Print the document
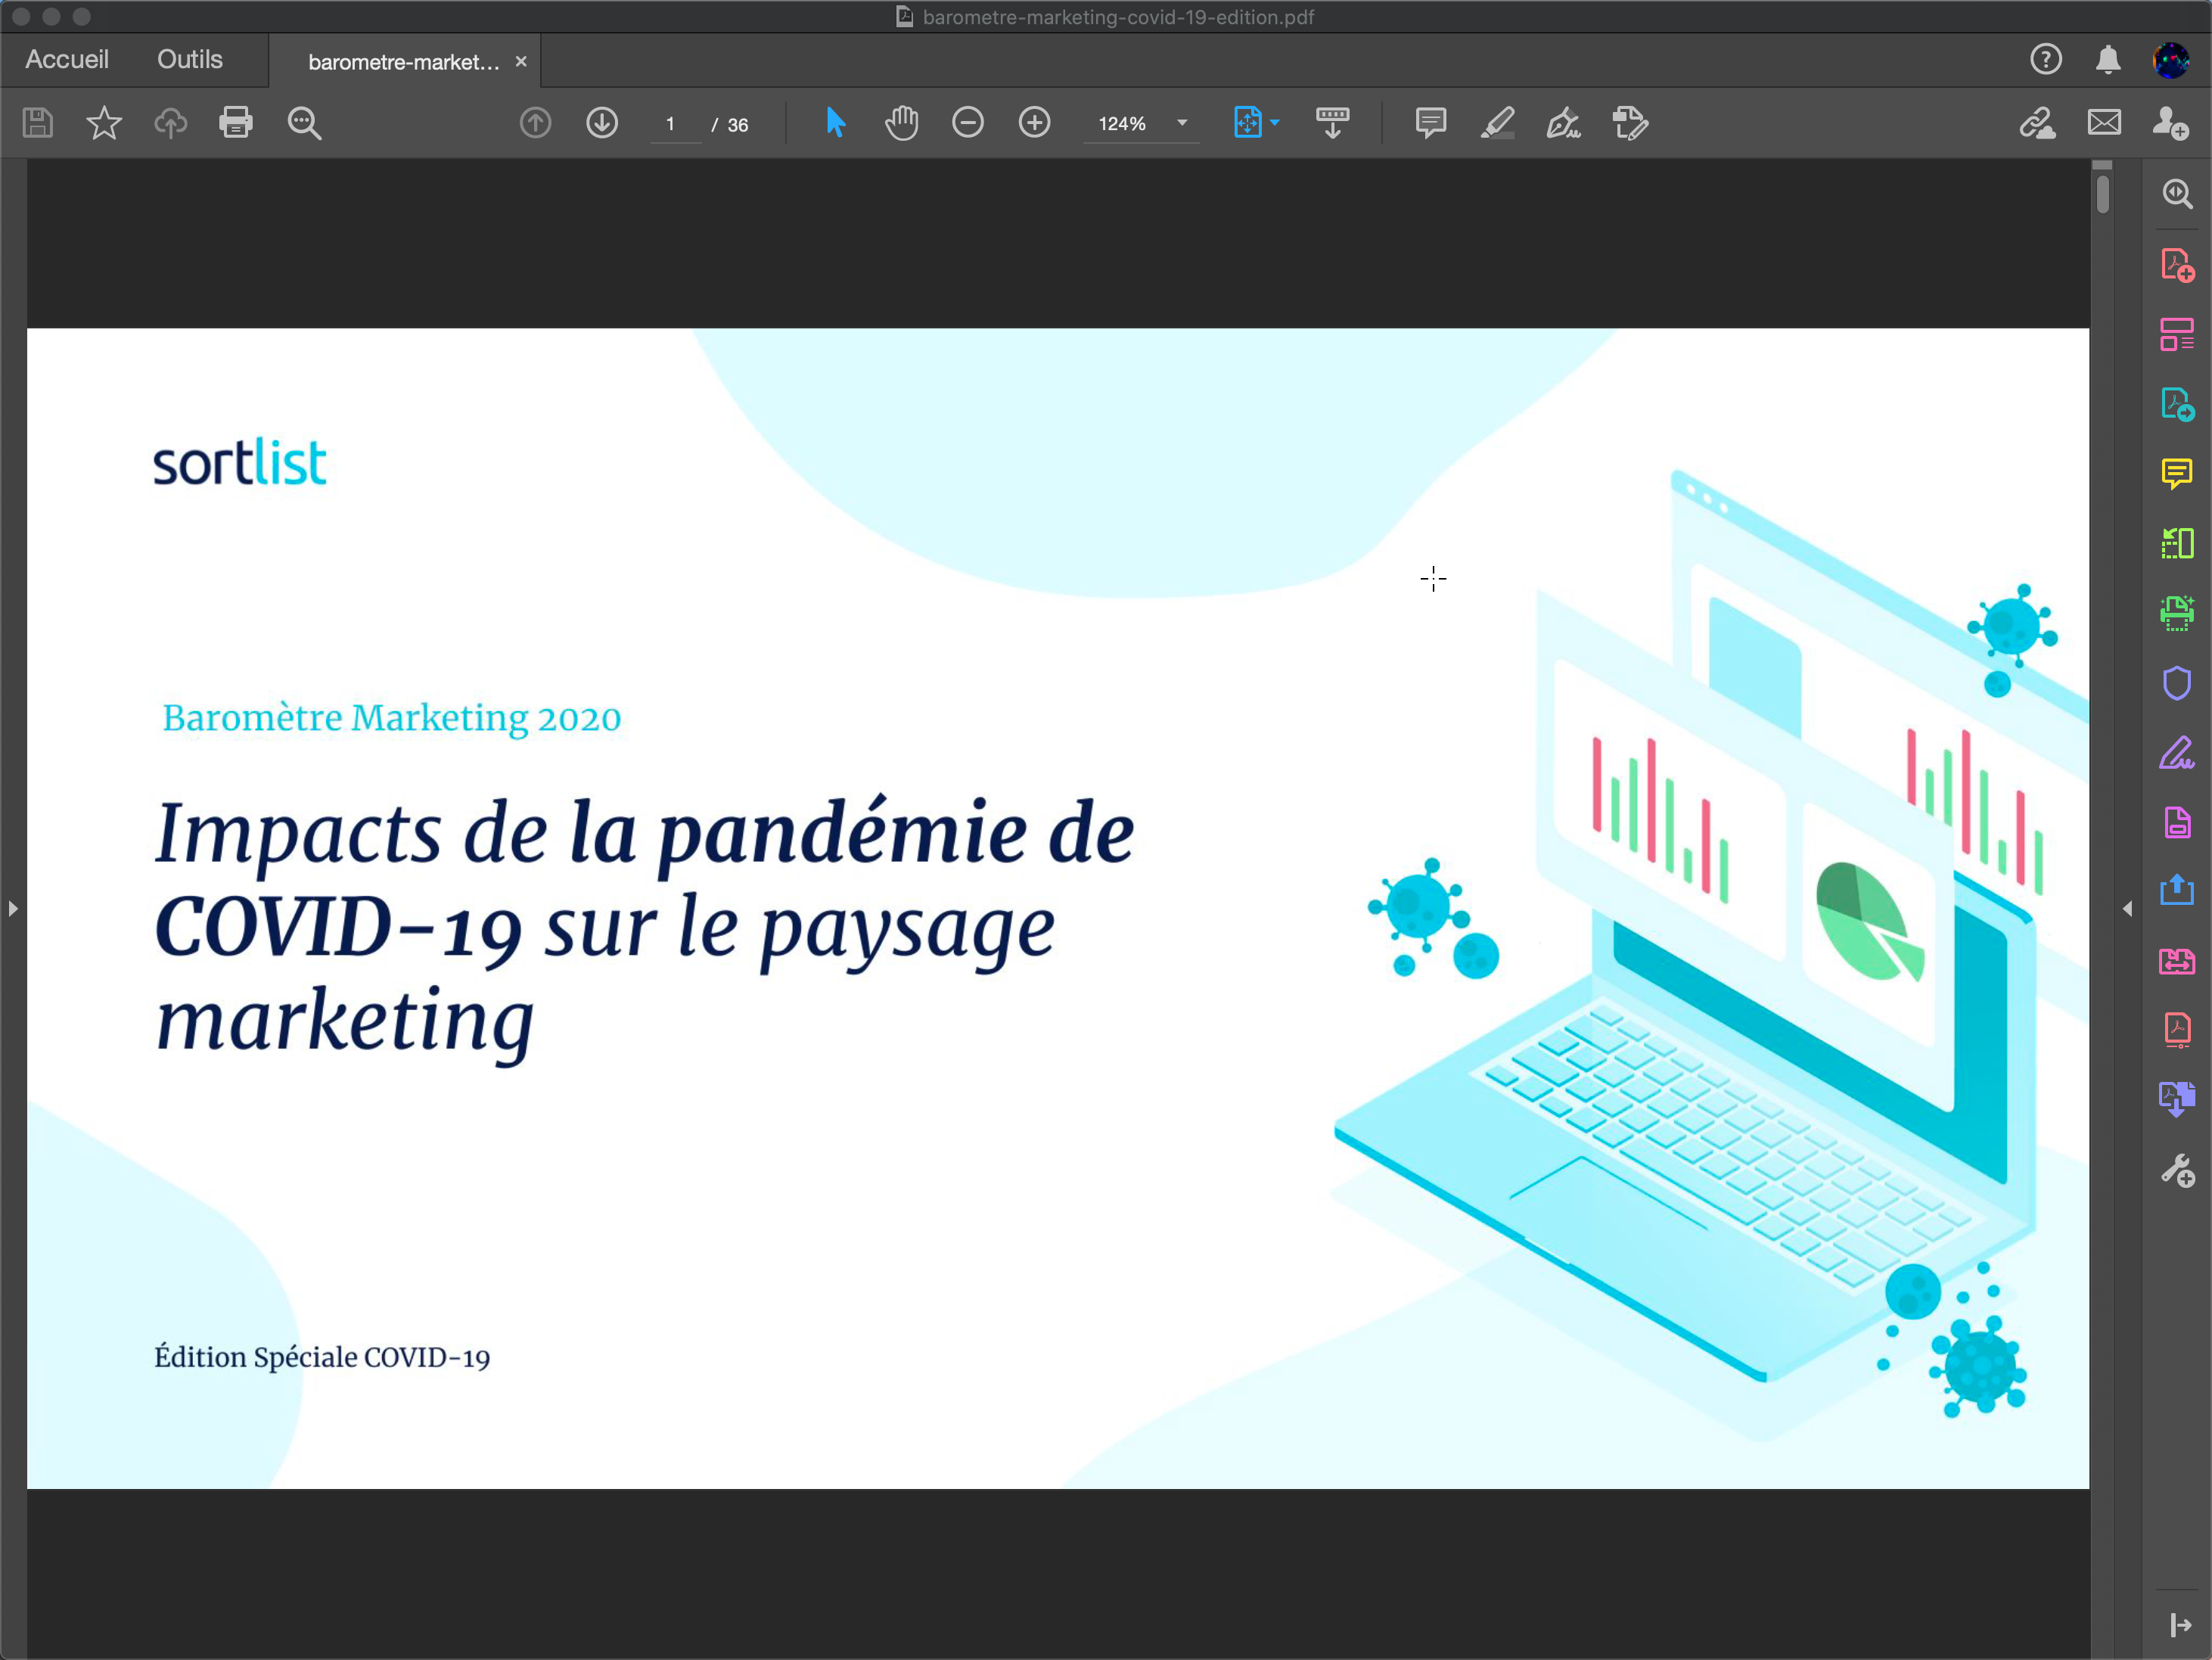Screen dimensions: 2212x1660 click(x=236, y=123)
